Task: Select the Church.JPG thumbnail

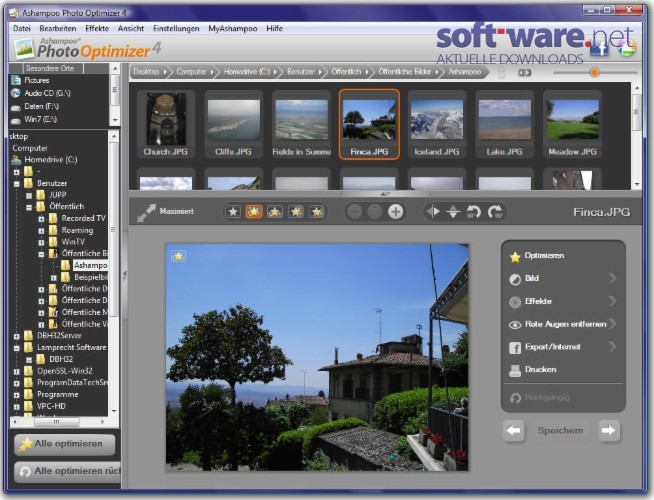Action: [166, 124]
